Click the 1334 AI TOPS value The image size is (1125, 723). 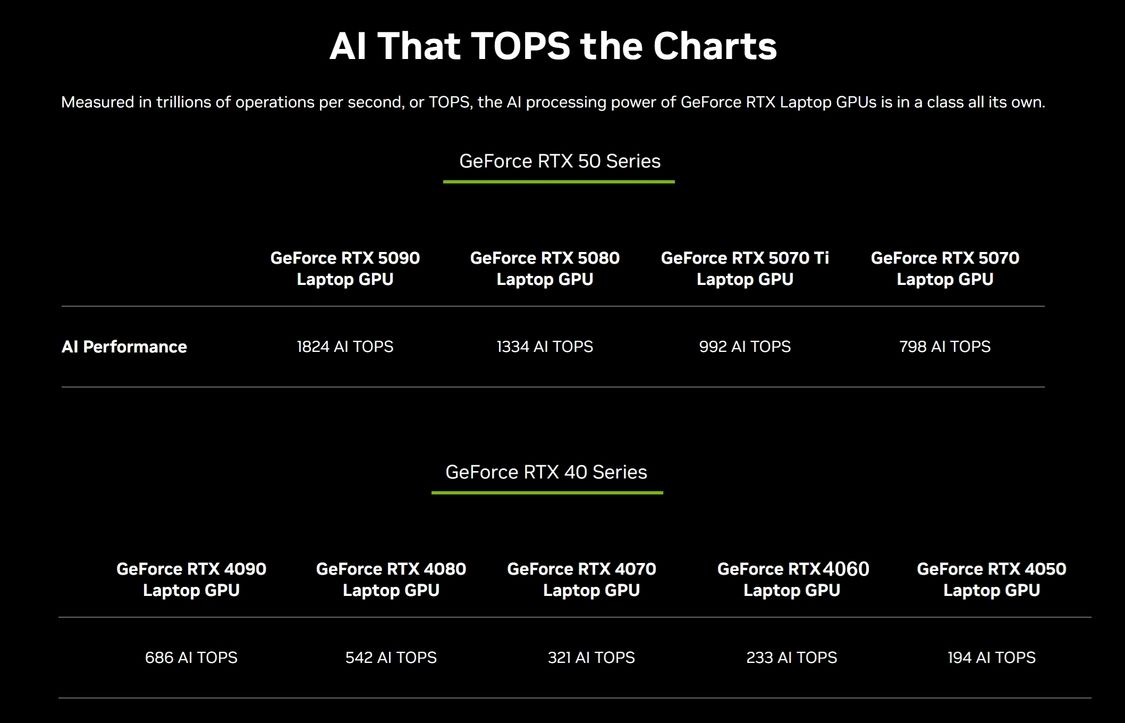click(545, 346)
